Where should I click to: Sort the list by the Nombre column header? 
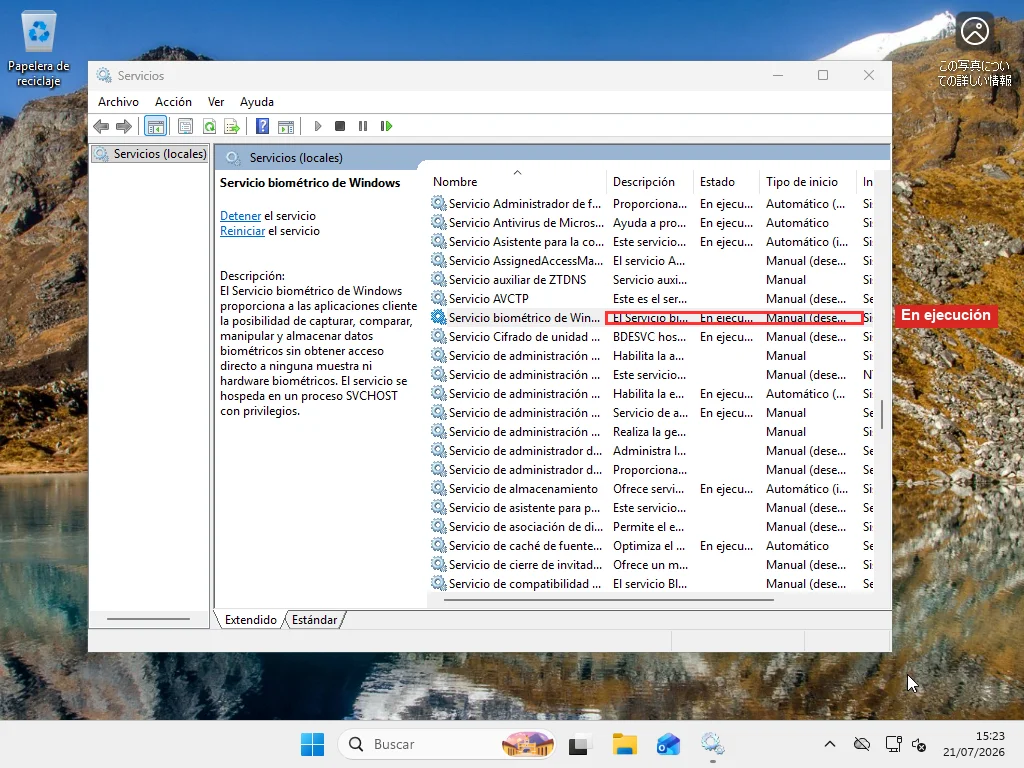pyautogui.click(x=517, y=182)
